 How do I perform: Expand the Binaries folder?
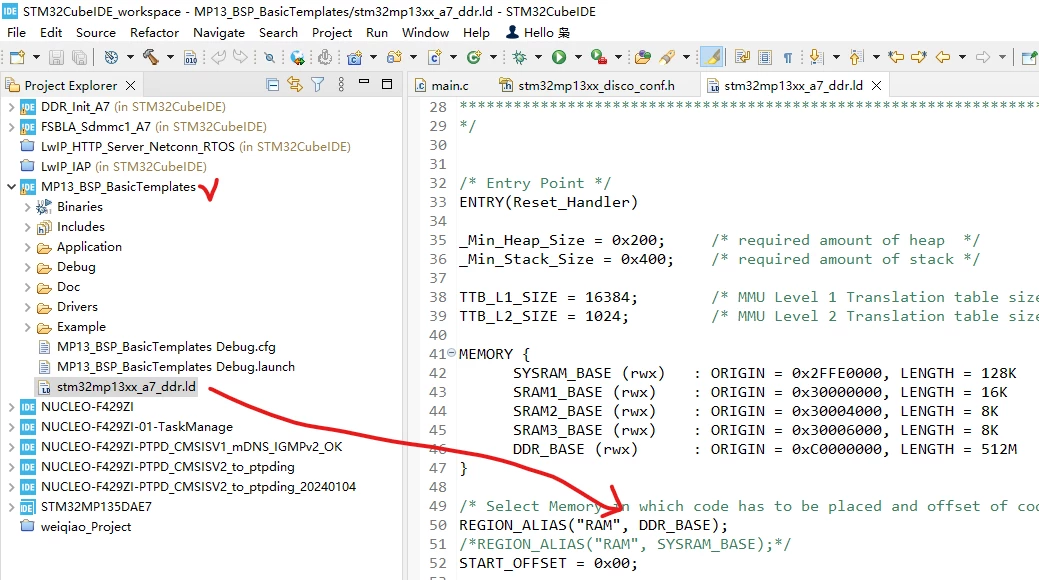pyautogui.click(x=27, y=207)
